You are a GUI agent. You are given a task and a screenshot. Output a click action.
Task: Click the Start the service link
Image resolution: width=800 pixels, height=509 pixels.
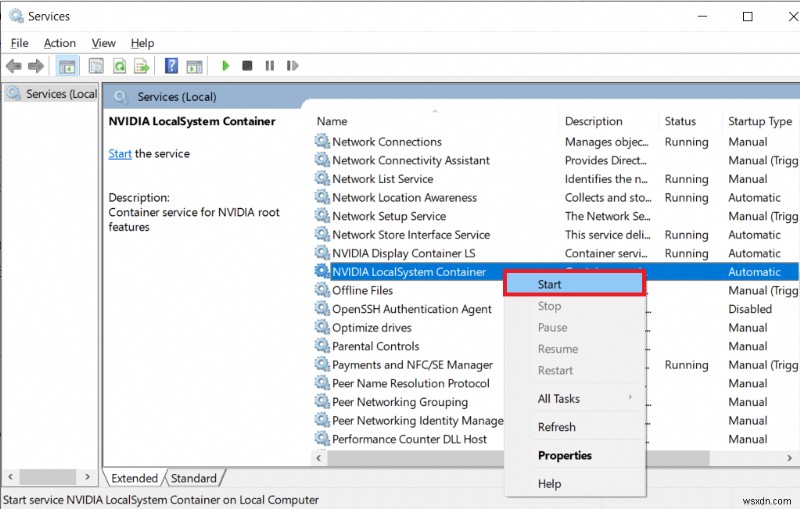coord(120,154)
